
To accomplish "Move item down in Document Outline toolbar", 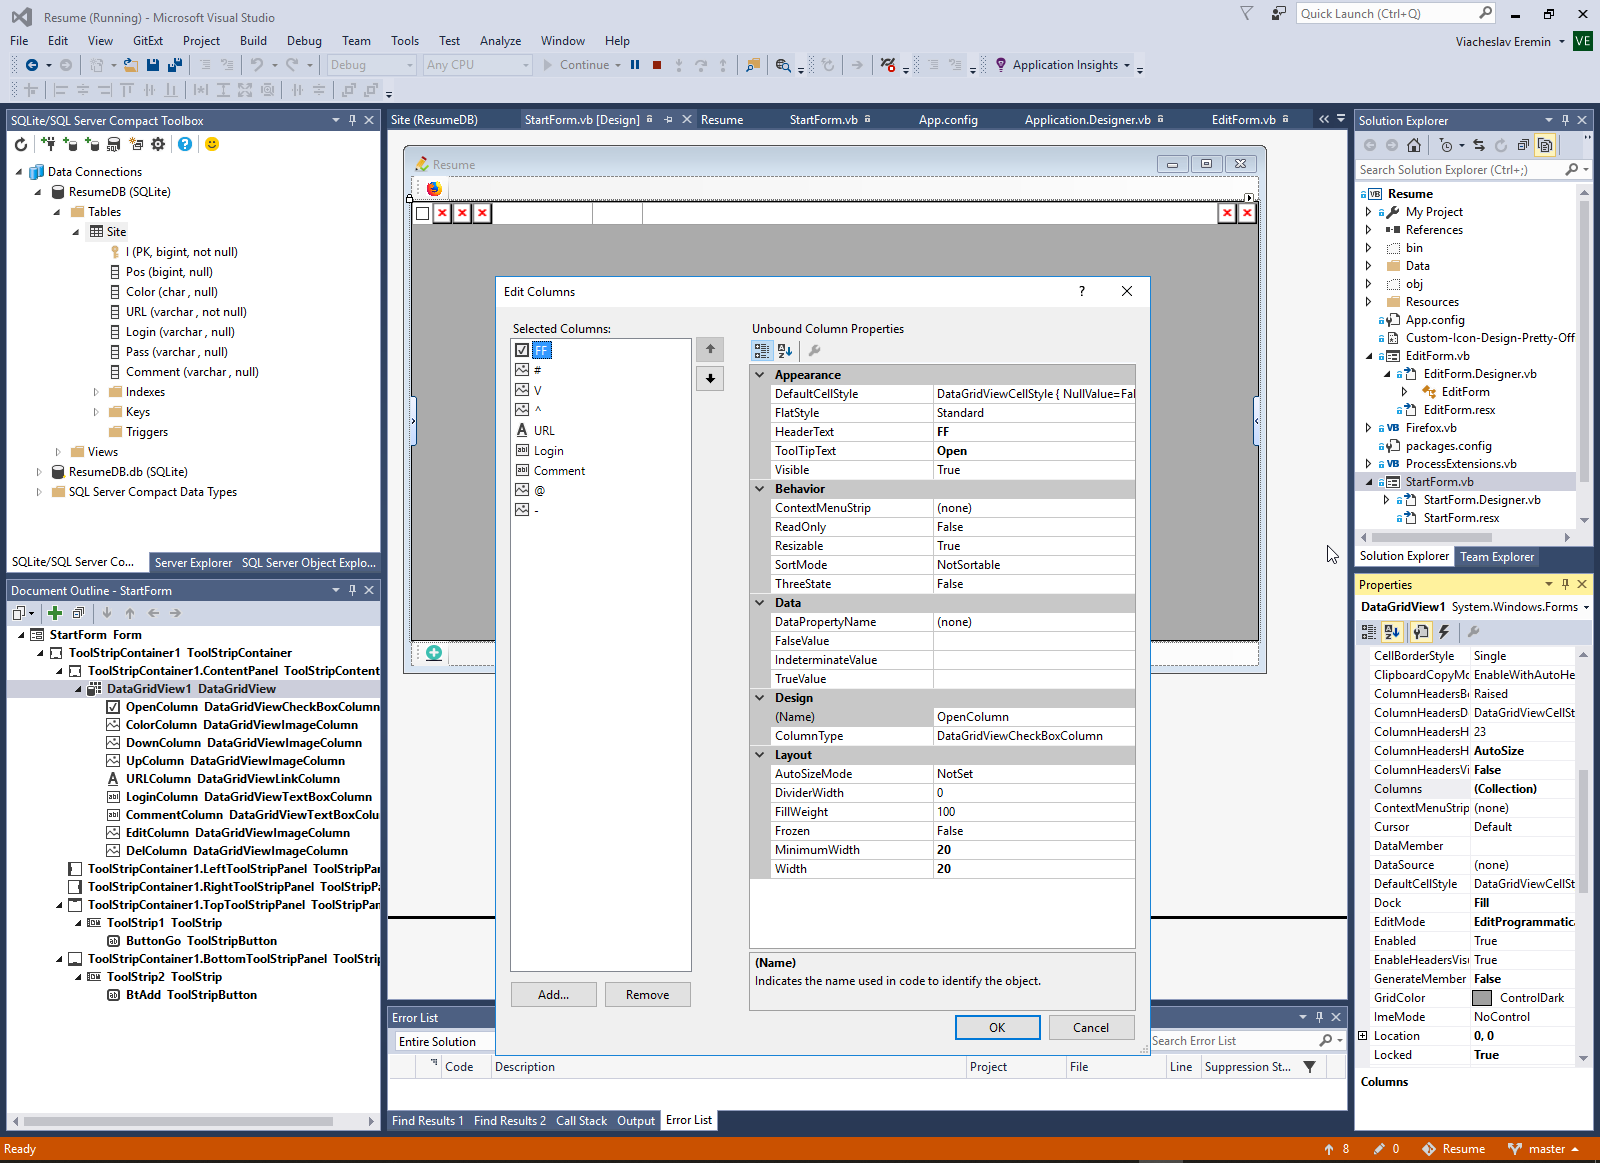I will [107, 613].
